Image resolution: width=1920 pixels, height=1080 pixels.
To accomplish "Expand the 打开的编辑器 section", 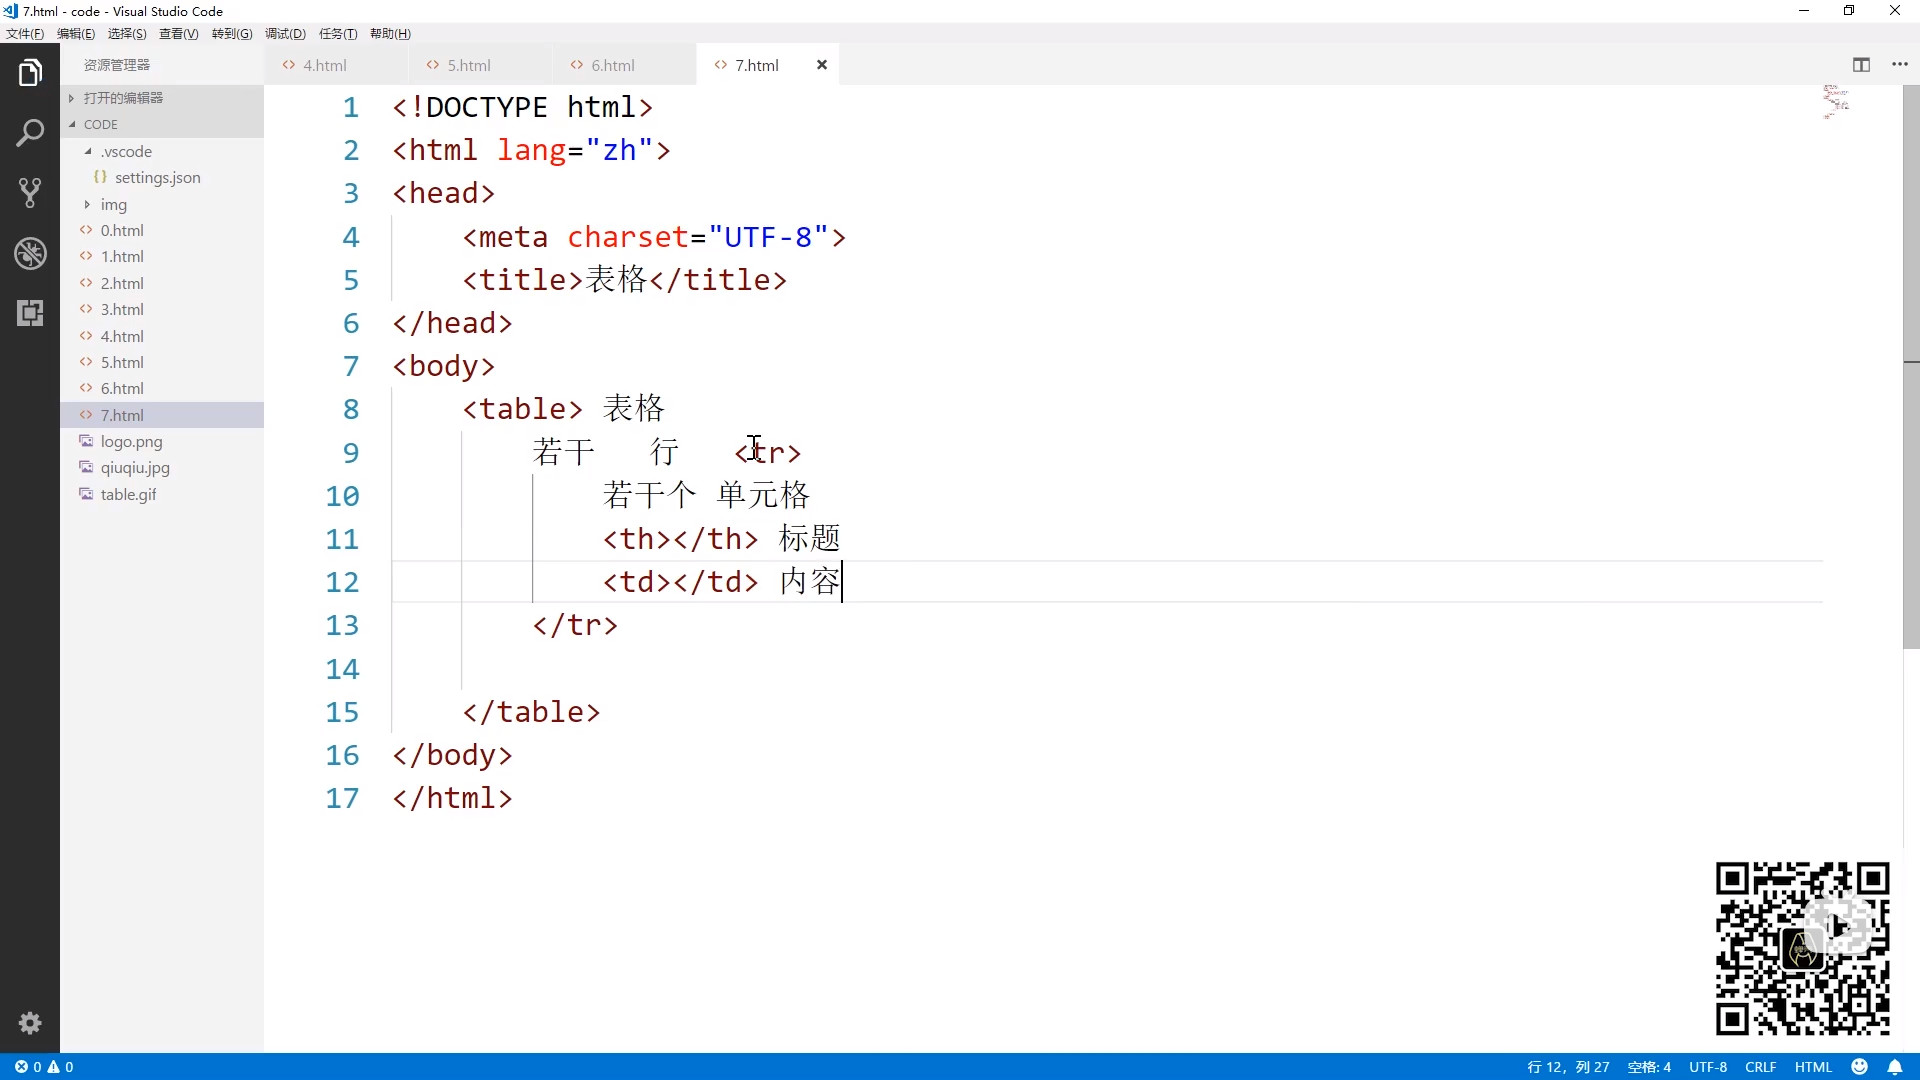I will [x=123, y=98].
